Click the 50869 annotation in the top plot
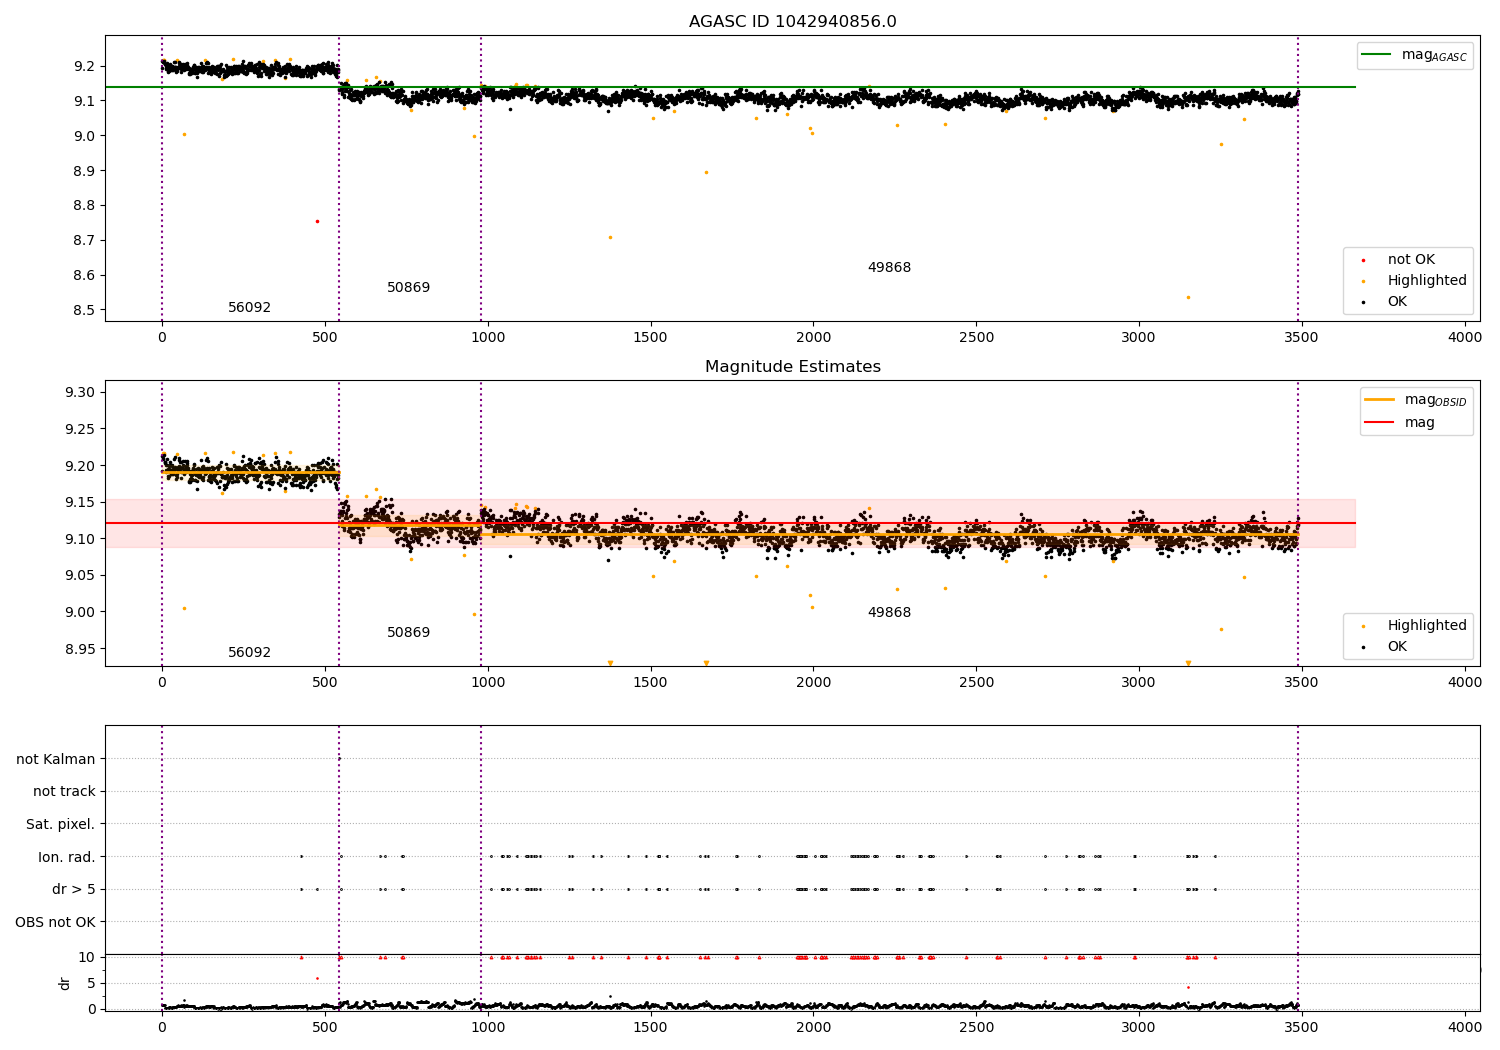The image size is (1500, 1050). tap(408, 288)
